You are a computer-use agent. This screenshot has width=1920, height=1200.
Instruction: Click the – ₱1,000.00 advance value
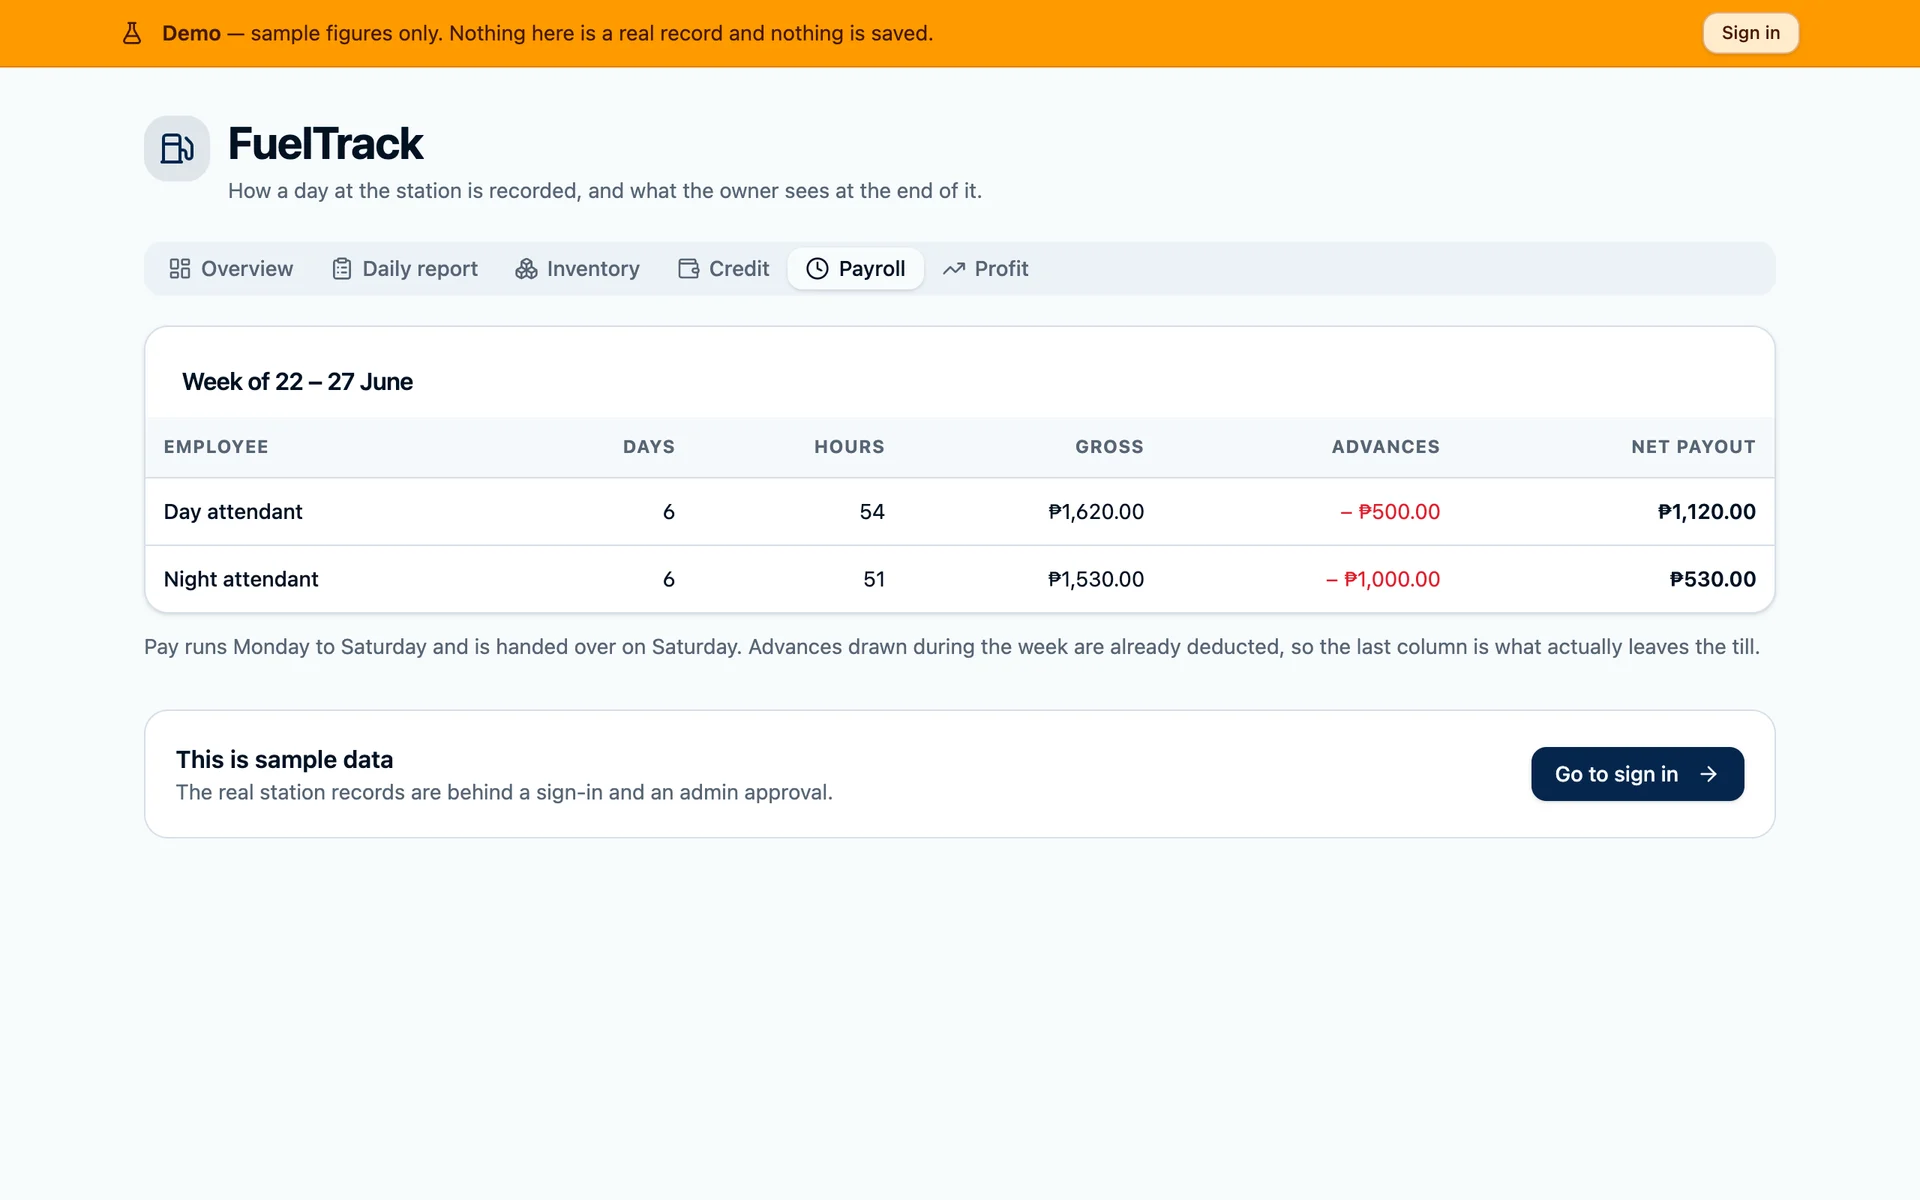(x=1383, y=580)
